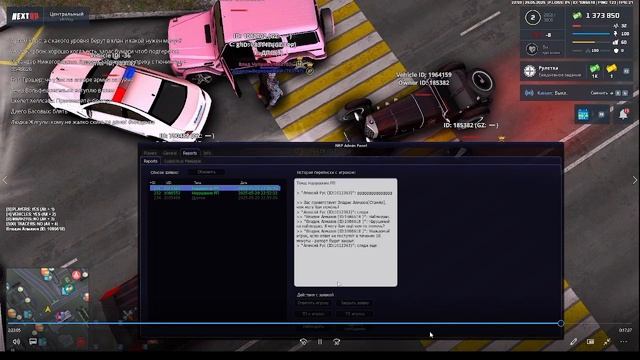Click the running stamina icon
The width and height of the screenshot is (640, 360).
(x=616, y=33)
